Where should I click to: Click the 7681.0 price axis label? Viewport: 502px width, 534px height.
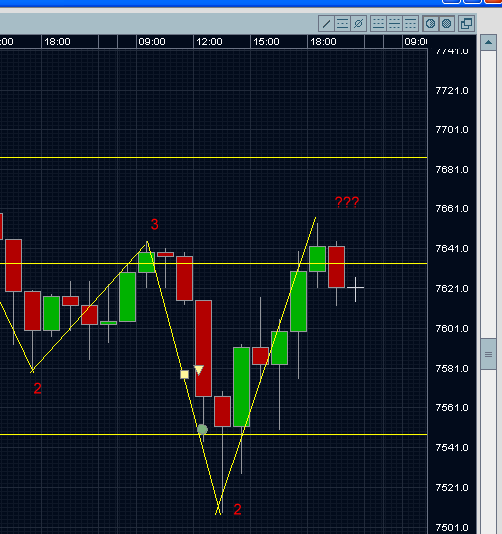pos(452,170)
